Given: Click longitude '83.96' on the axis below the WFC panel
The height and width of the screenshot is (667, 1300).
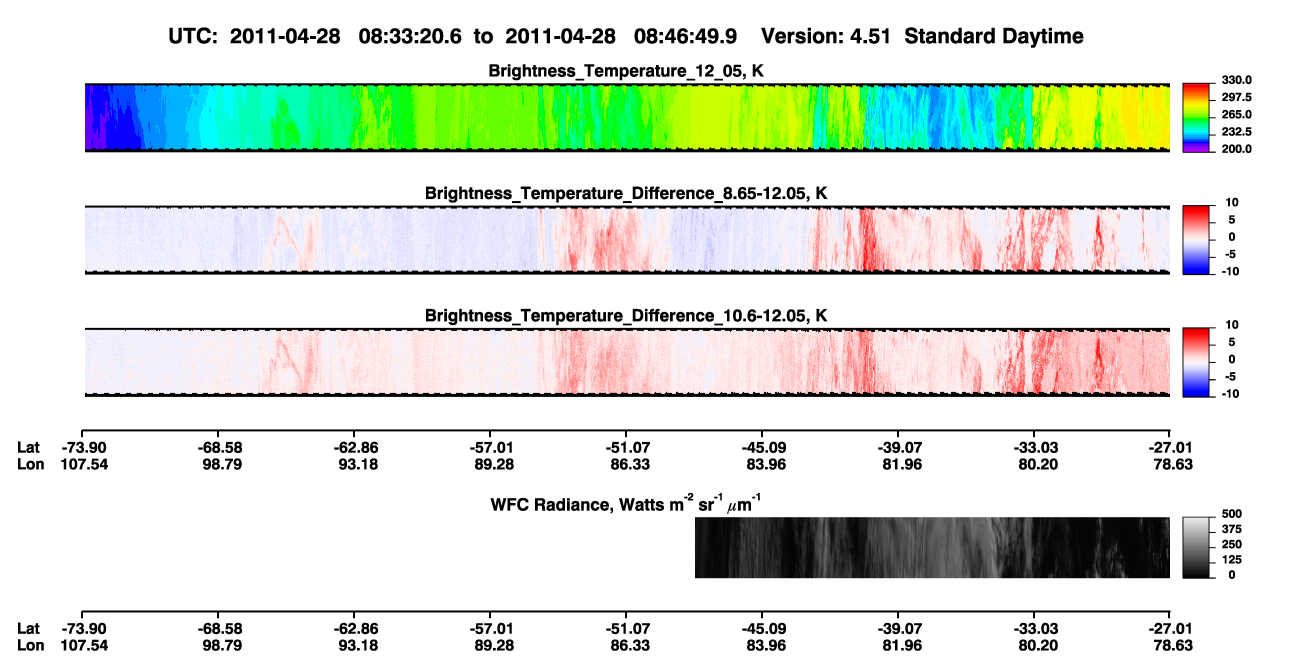Looking at the screenshot, I should 764,646.
